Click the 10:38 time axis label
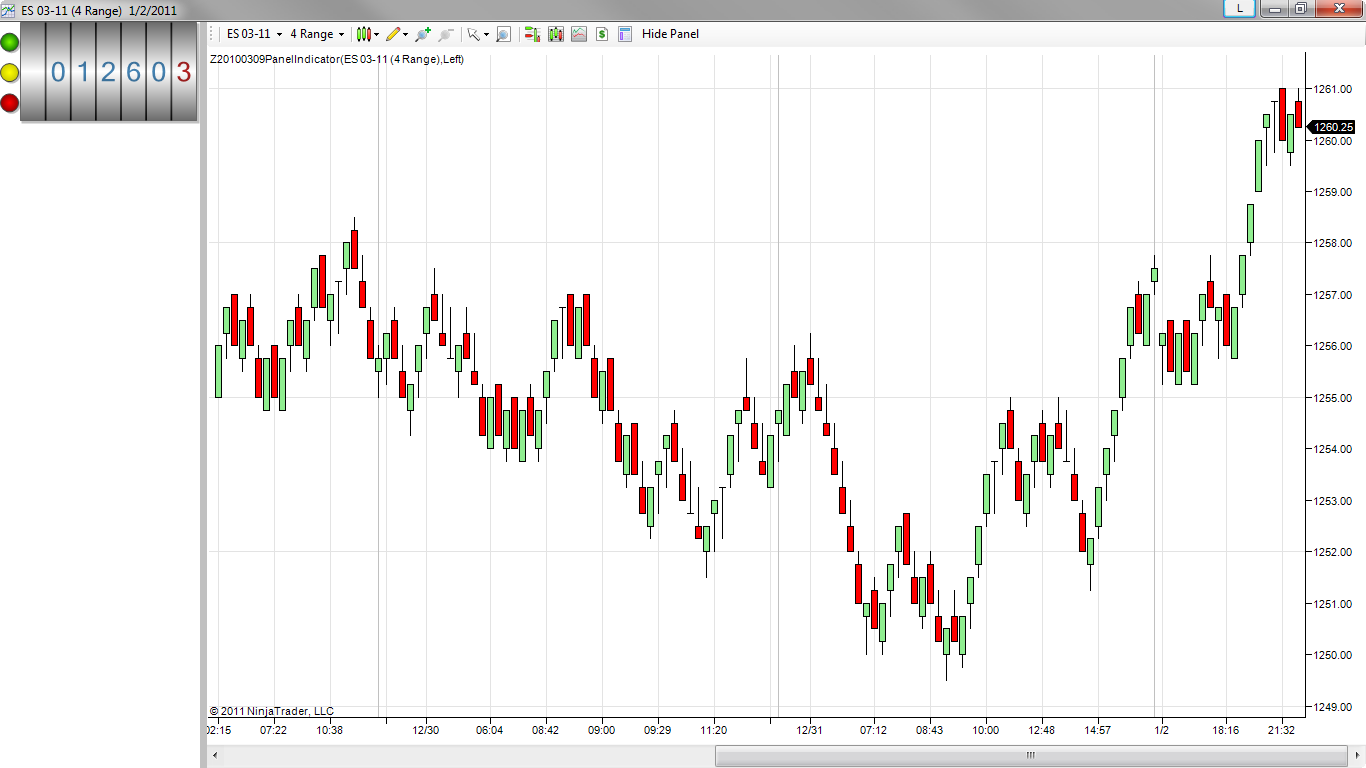Screen dimensions: 1366x768 [329, 730]
